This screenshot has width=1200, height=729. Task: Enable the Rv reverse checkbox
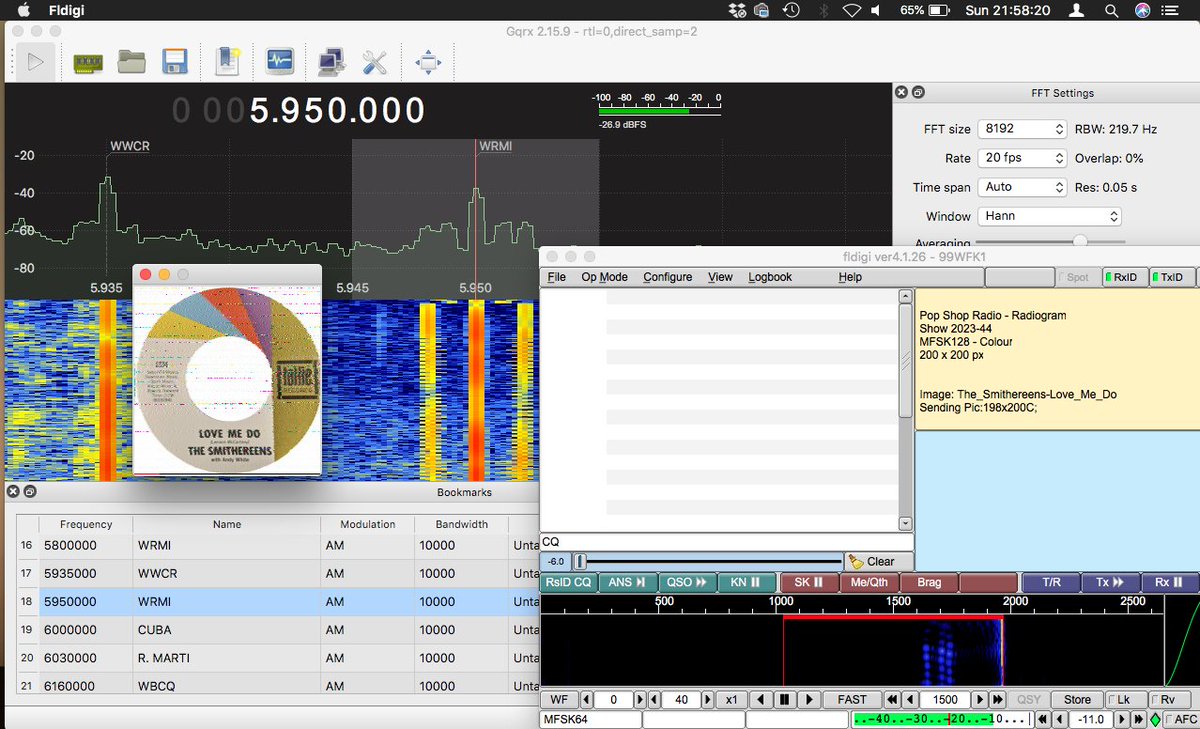tap(1169, 700)
